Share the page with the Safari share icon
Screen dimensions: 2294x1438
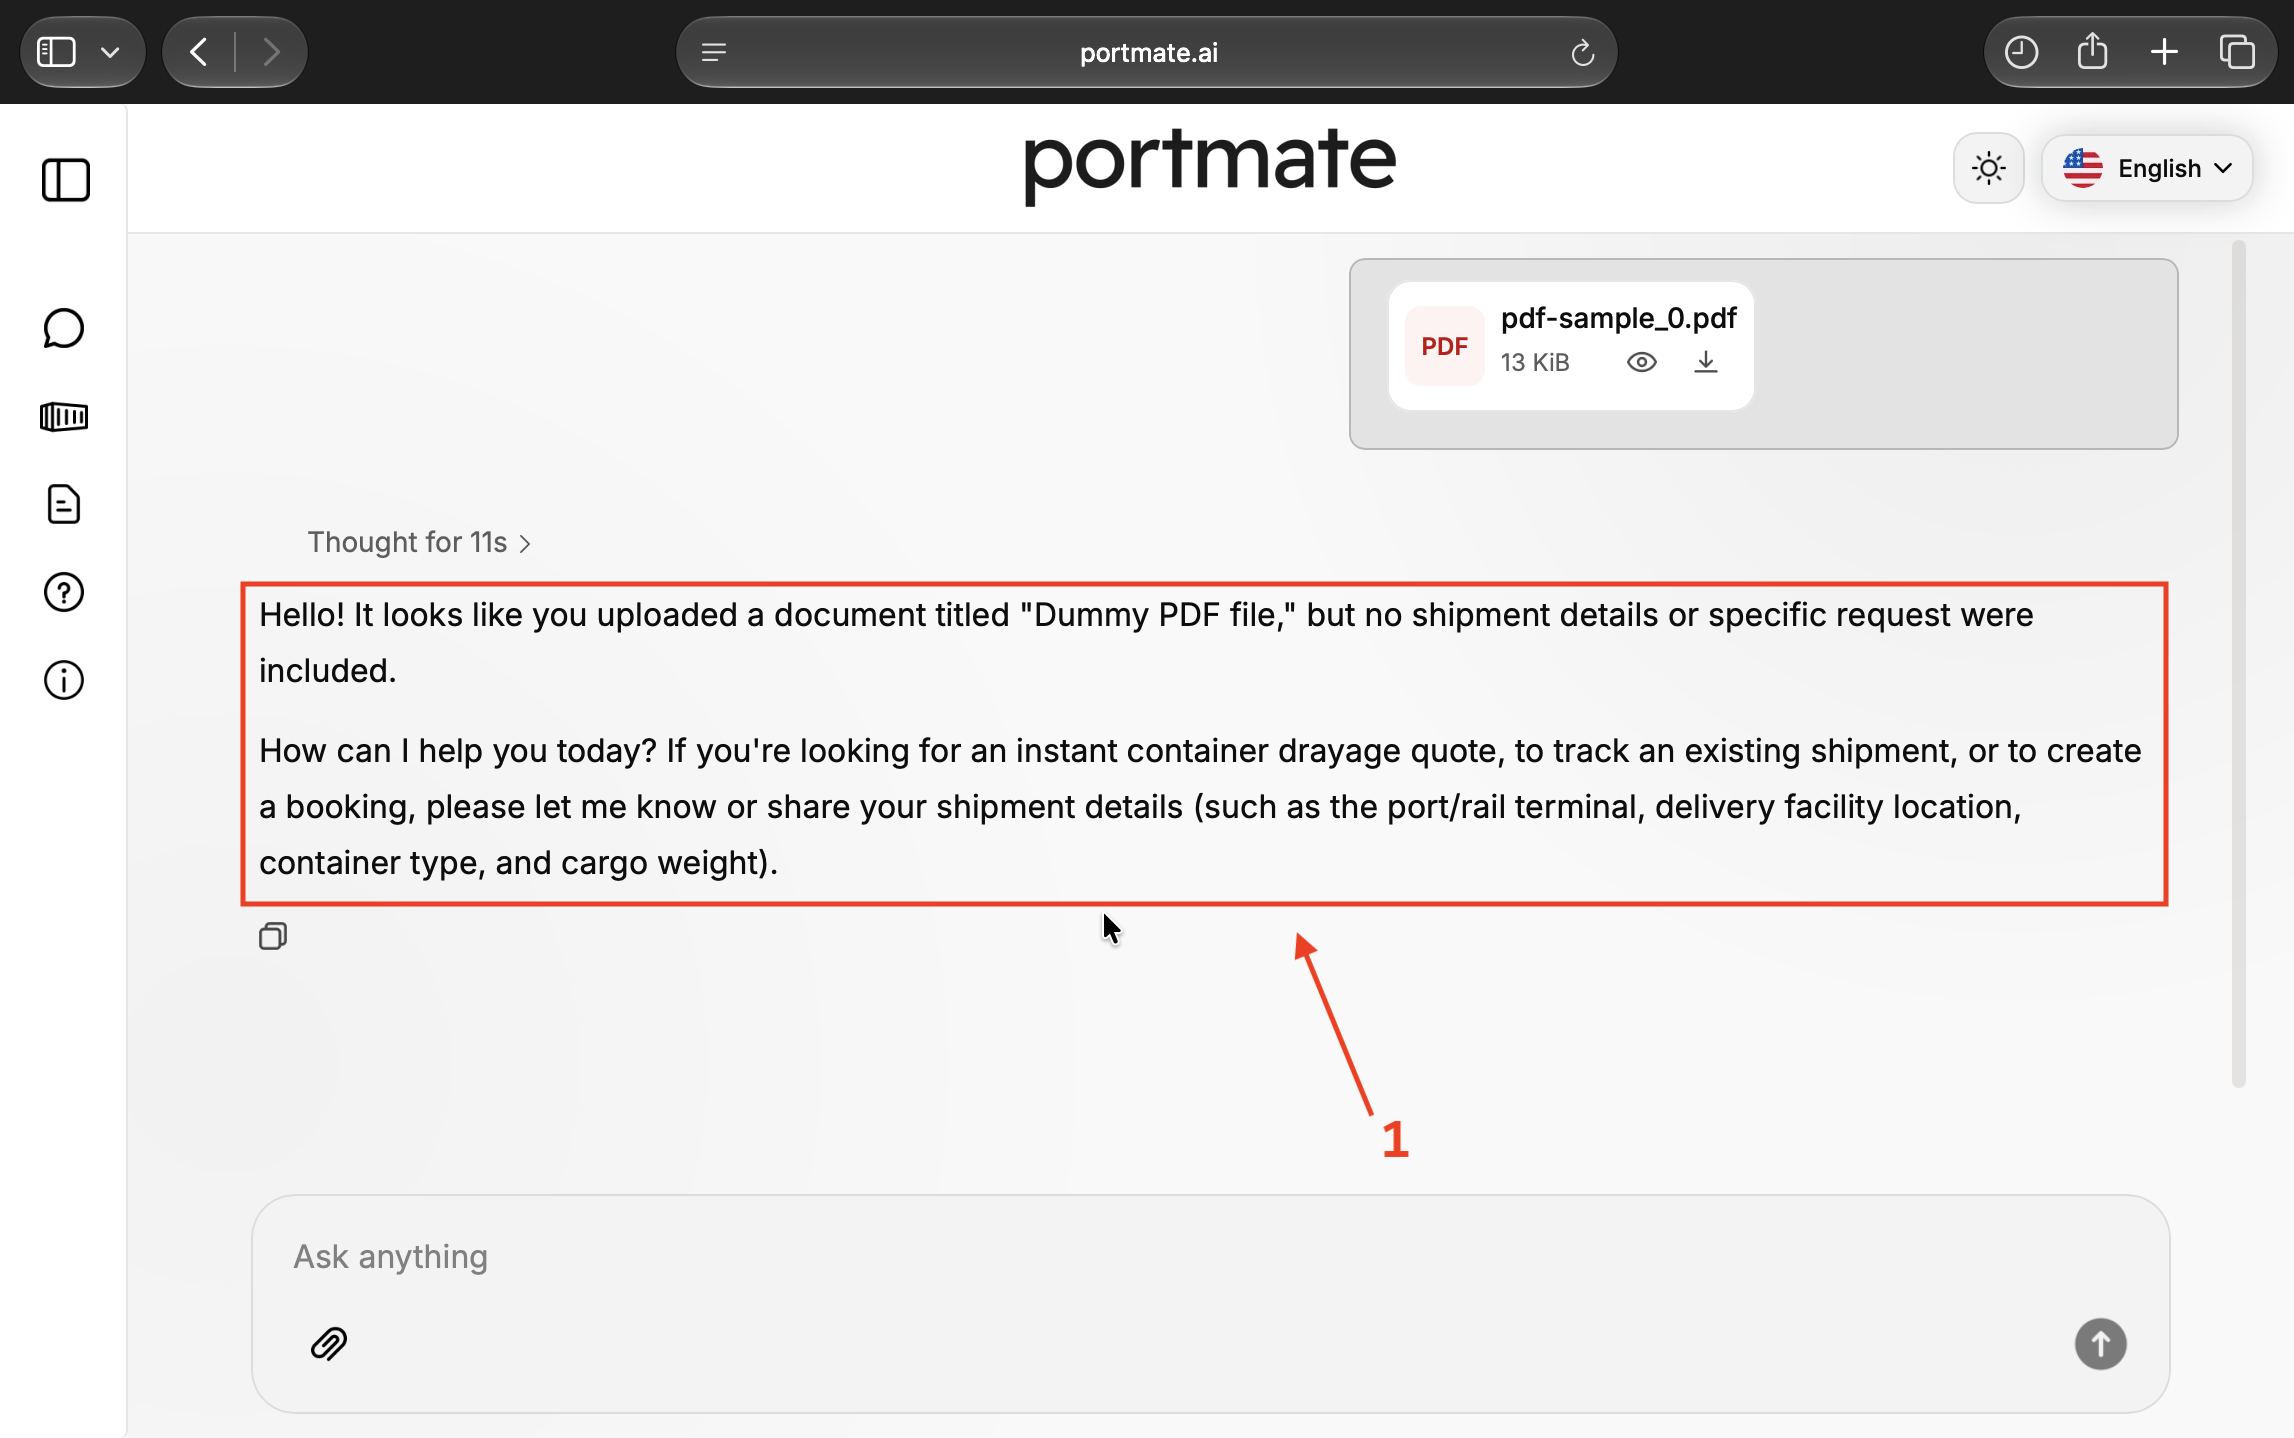click(2092, 50)
